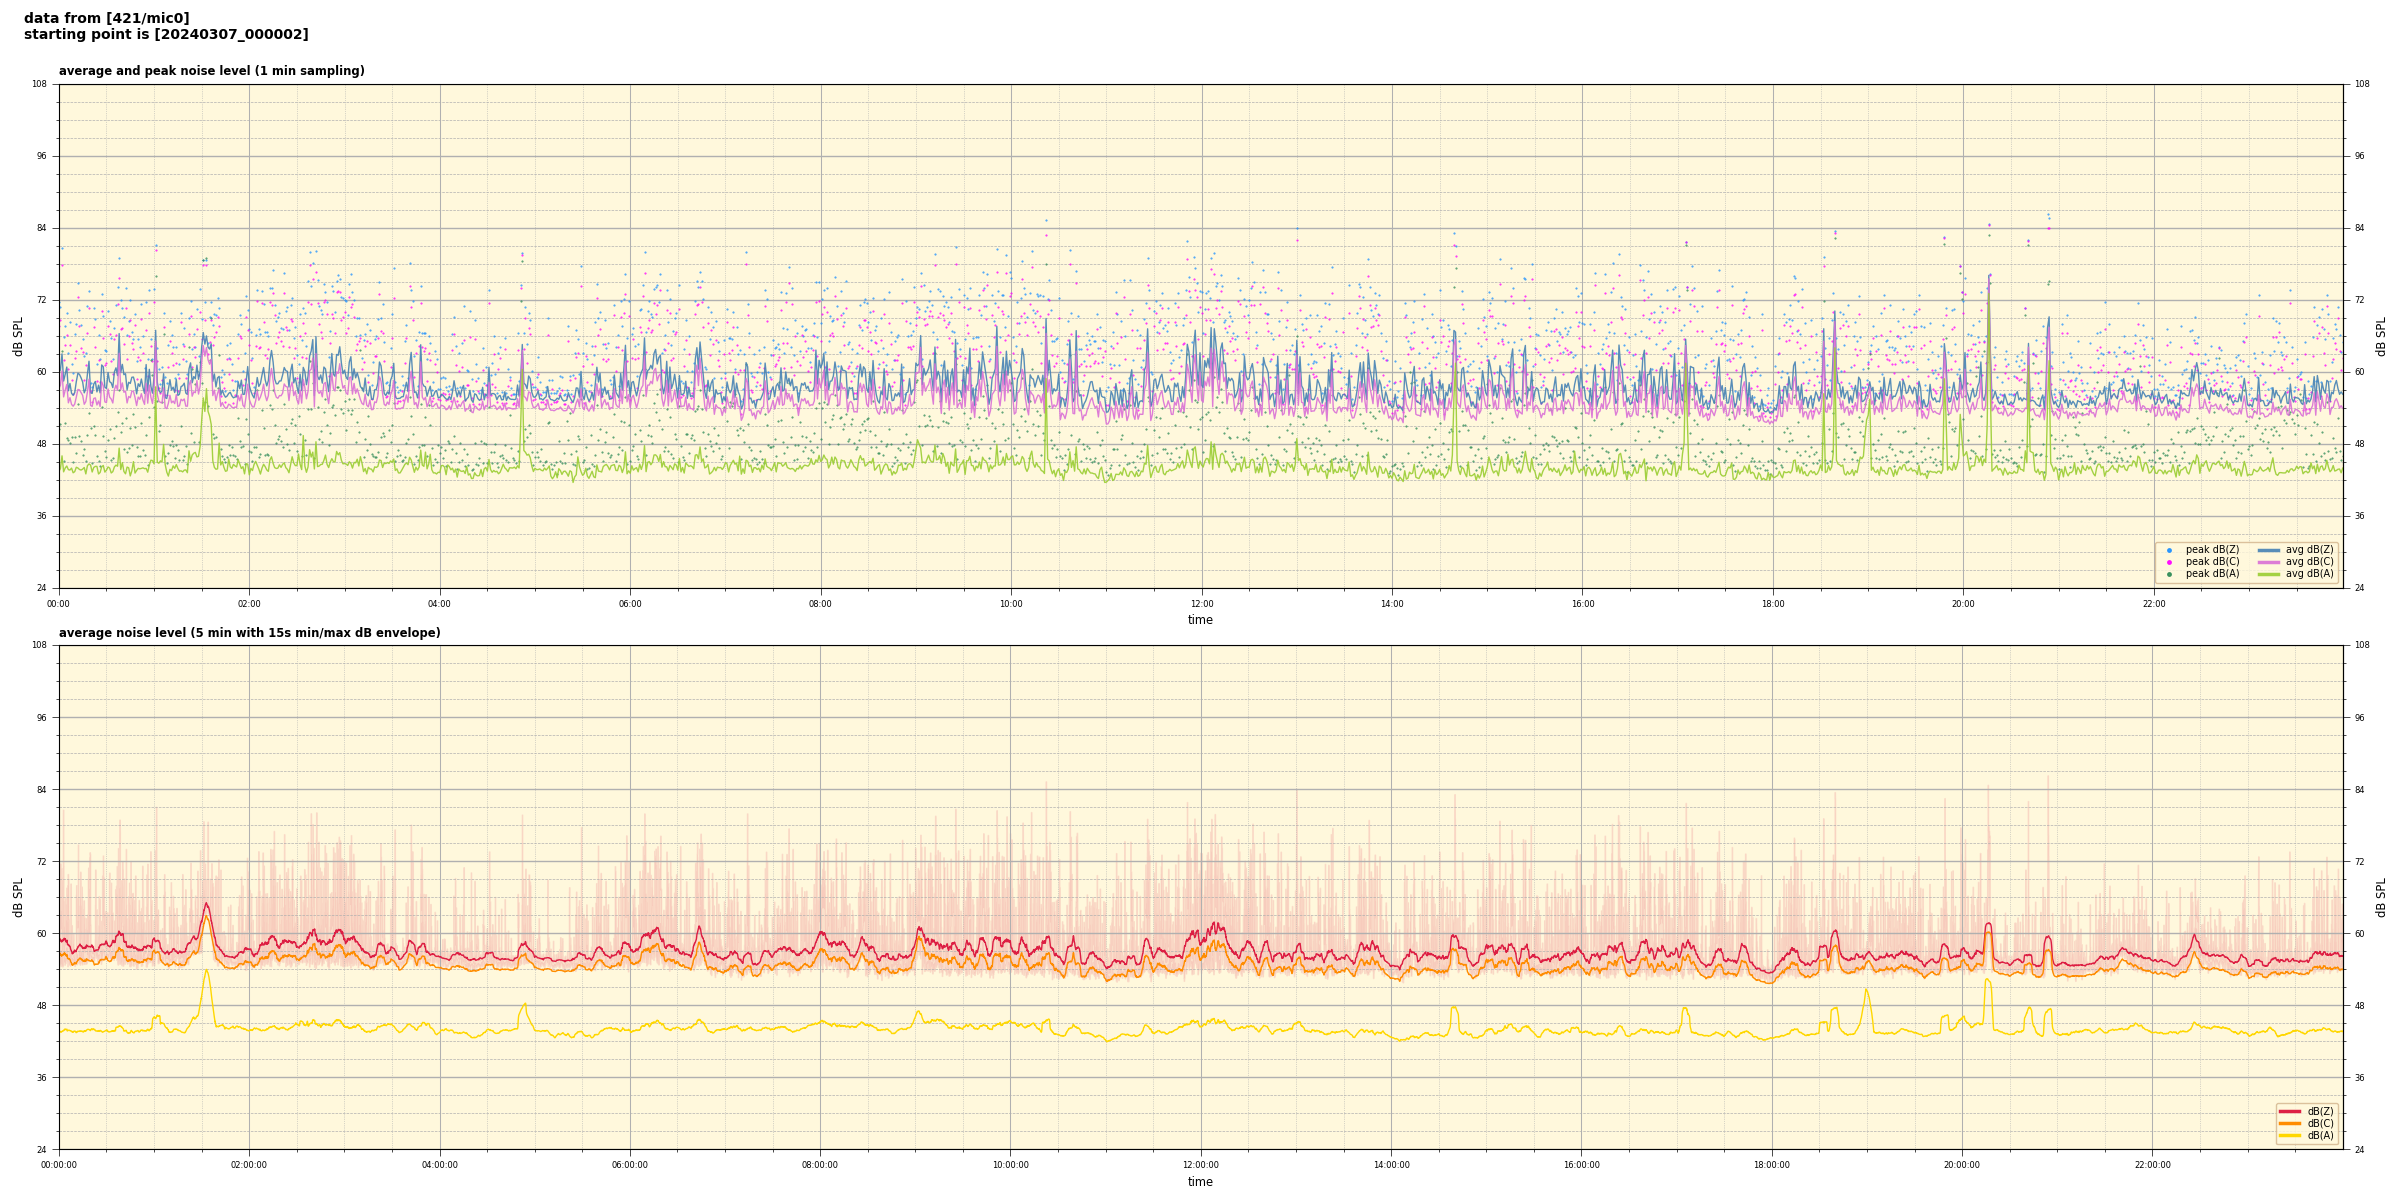
Task: Select the avg dB(A) legend line
Action: tap(2269, 574)
